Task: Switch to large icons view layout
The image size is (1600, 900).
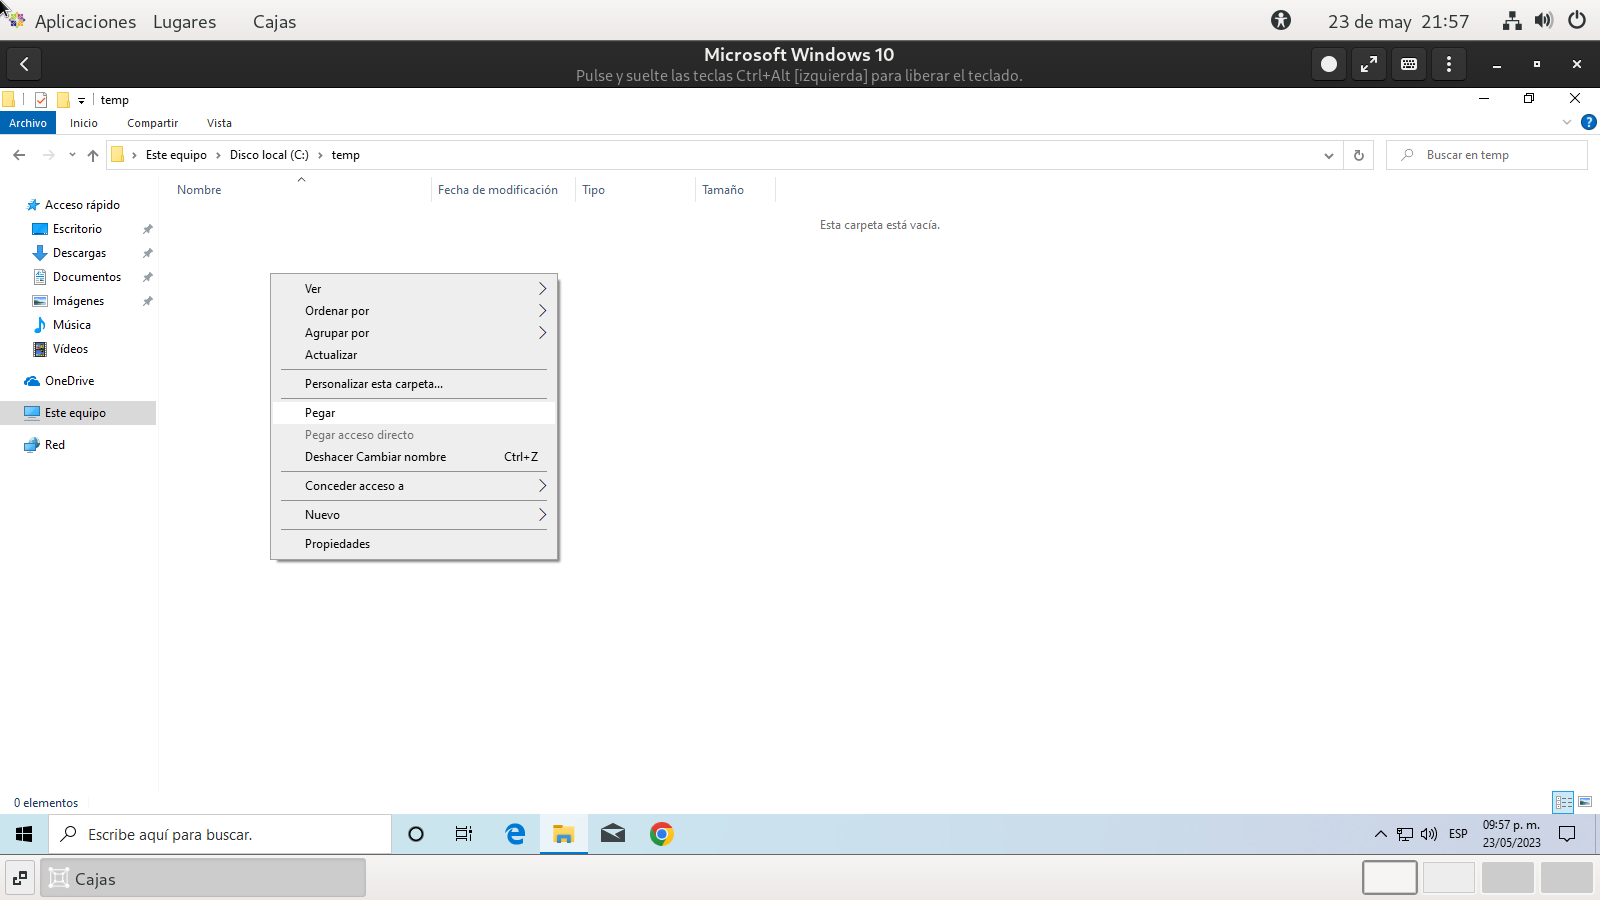Action: point(1585,802)
